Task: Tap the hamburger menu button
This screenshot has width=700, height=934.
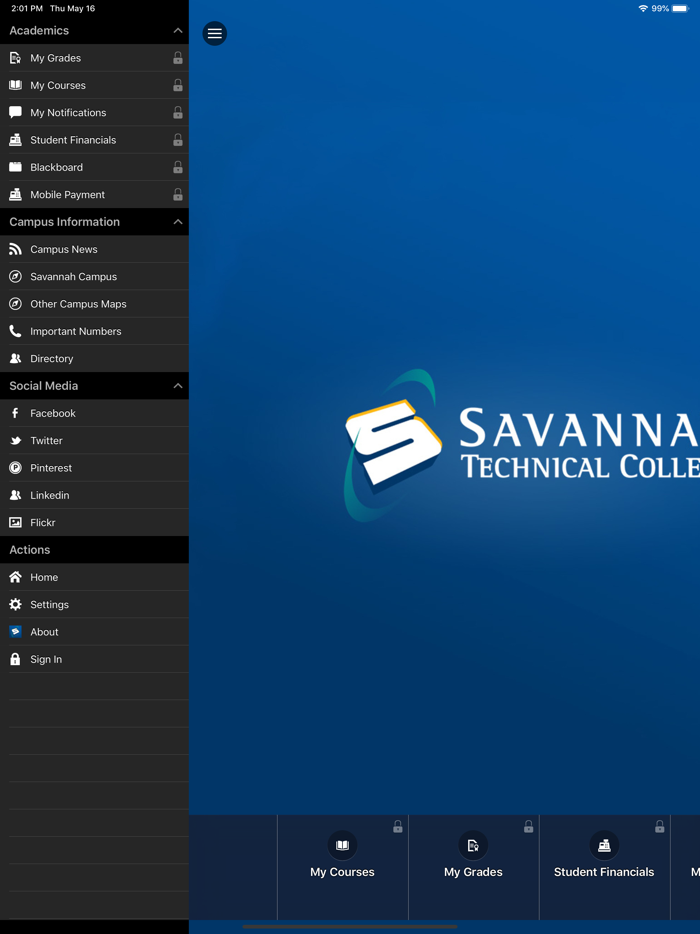Action: pyautogui.click(x=214, y=33)
